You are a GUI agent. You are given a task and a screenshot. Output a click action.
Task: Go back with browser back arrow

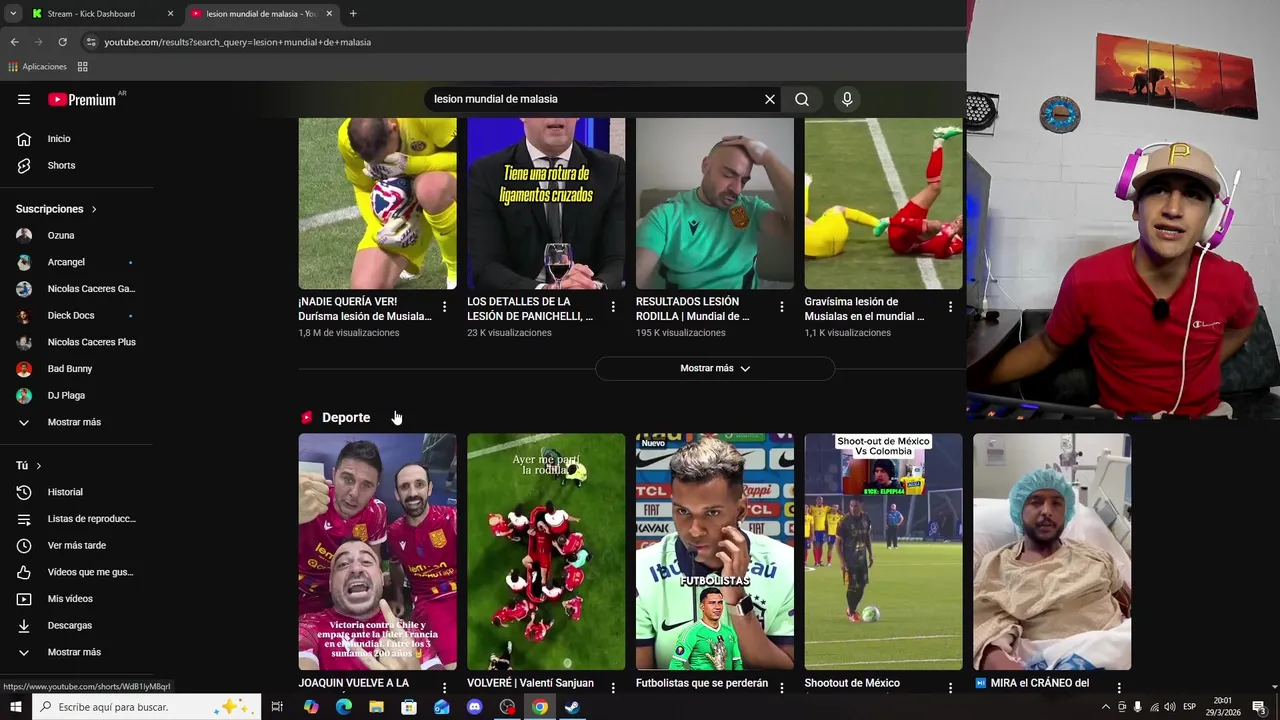(x=14, y=42)
